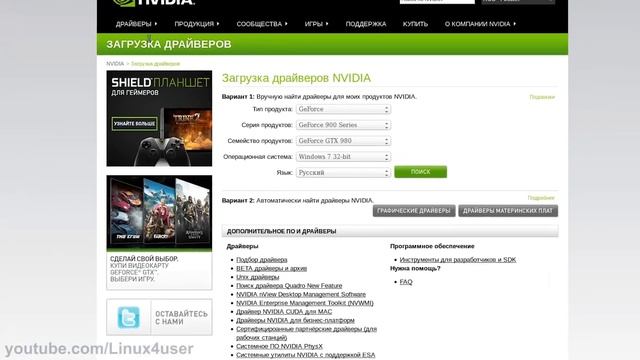Expand the Серия продуктов dropdown
This screenshot has height=360, width=640.
coord(343,125)
